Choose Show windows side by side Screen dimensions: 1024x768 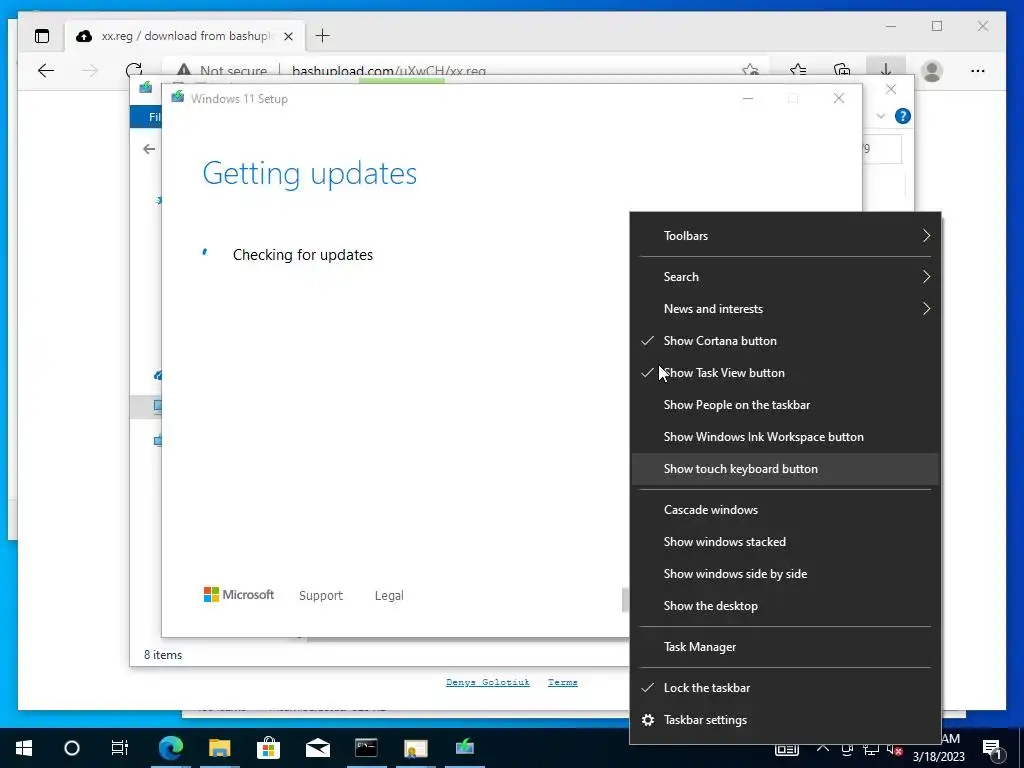785,574
